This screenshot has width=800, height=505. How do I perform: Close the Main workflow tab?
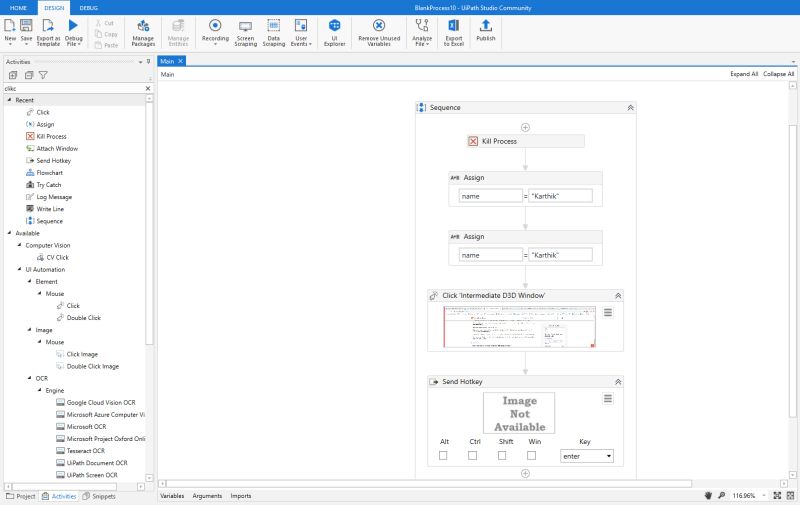tap(180, 61)
